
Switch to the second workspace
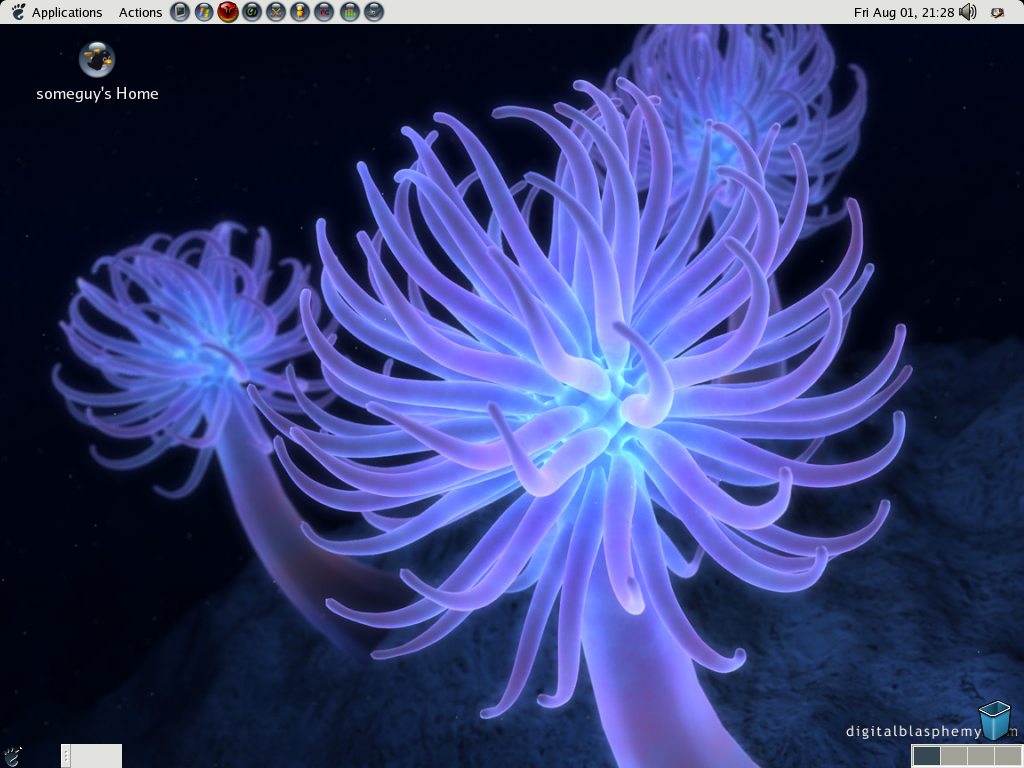[954, 756]
